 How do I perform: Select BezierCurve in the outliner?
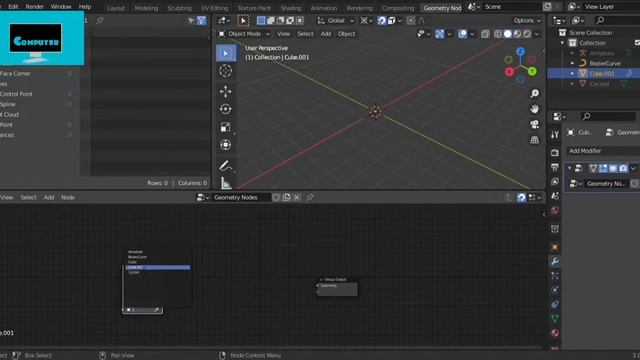pyautogui.click(x=604, y=63)
